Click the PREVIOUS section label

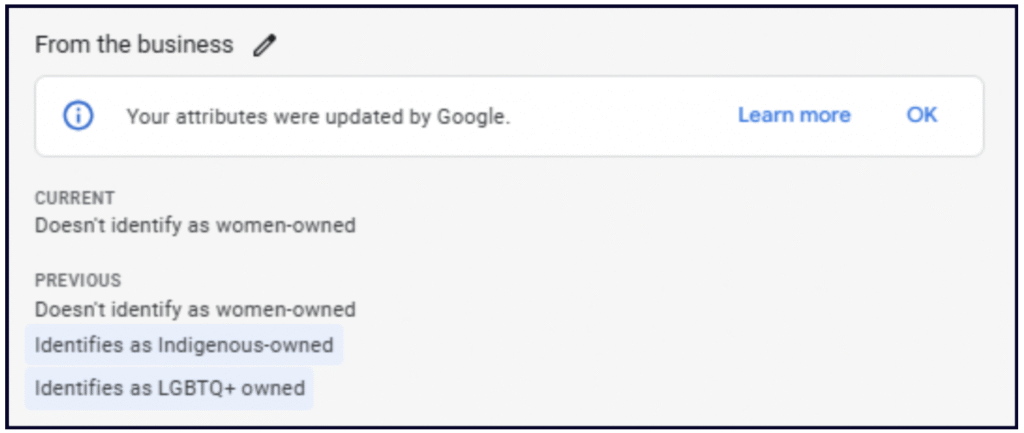coord(78,281)
